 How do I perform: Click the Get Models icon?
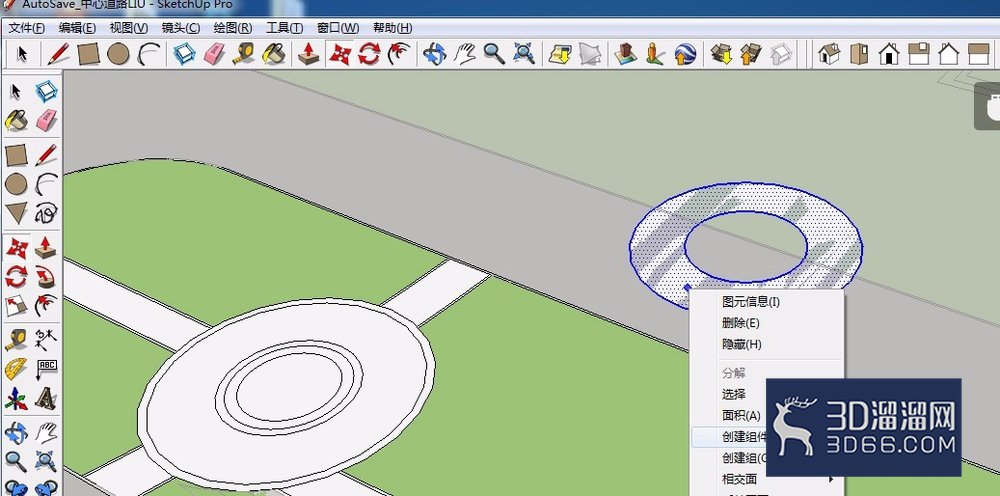point(722,54)
